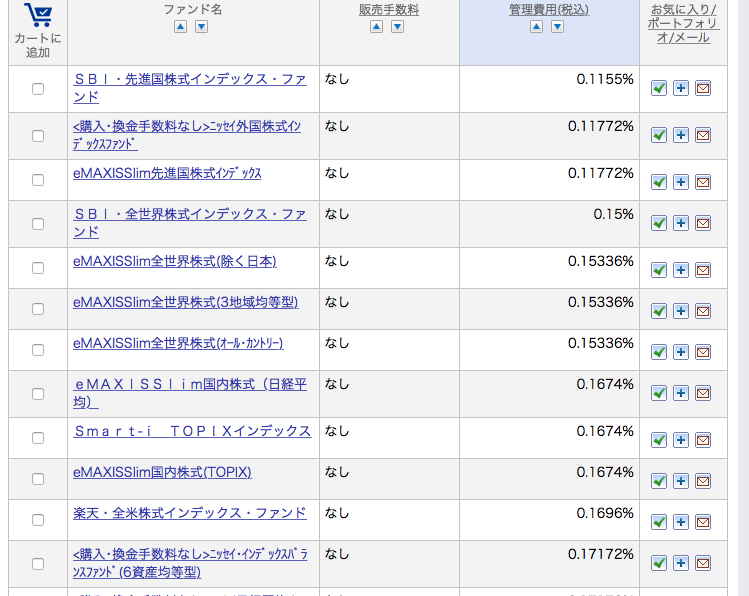This screenshot has width=749, height=596.
Task: Open 楽天・全米株式インデックス・ファンド link
Action: coord(190,513)
